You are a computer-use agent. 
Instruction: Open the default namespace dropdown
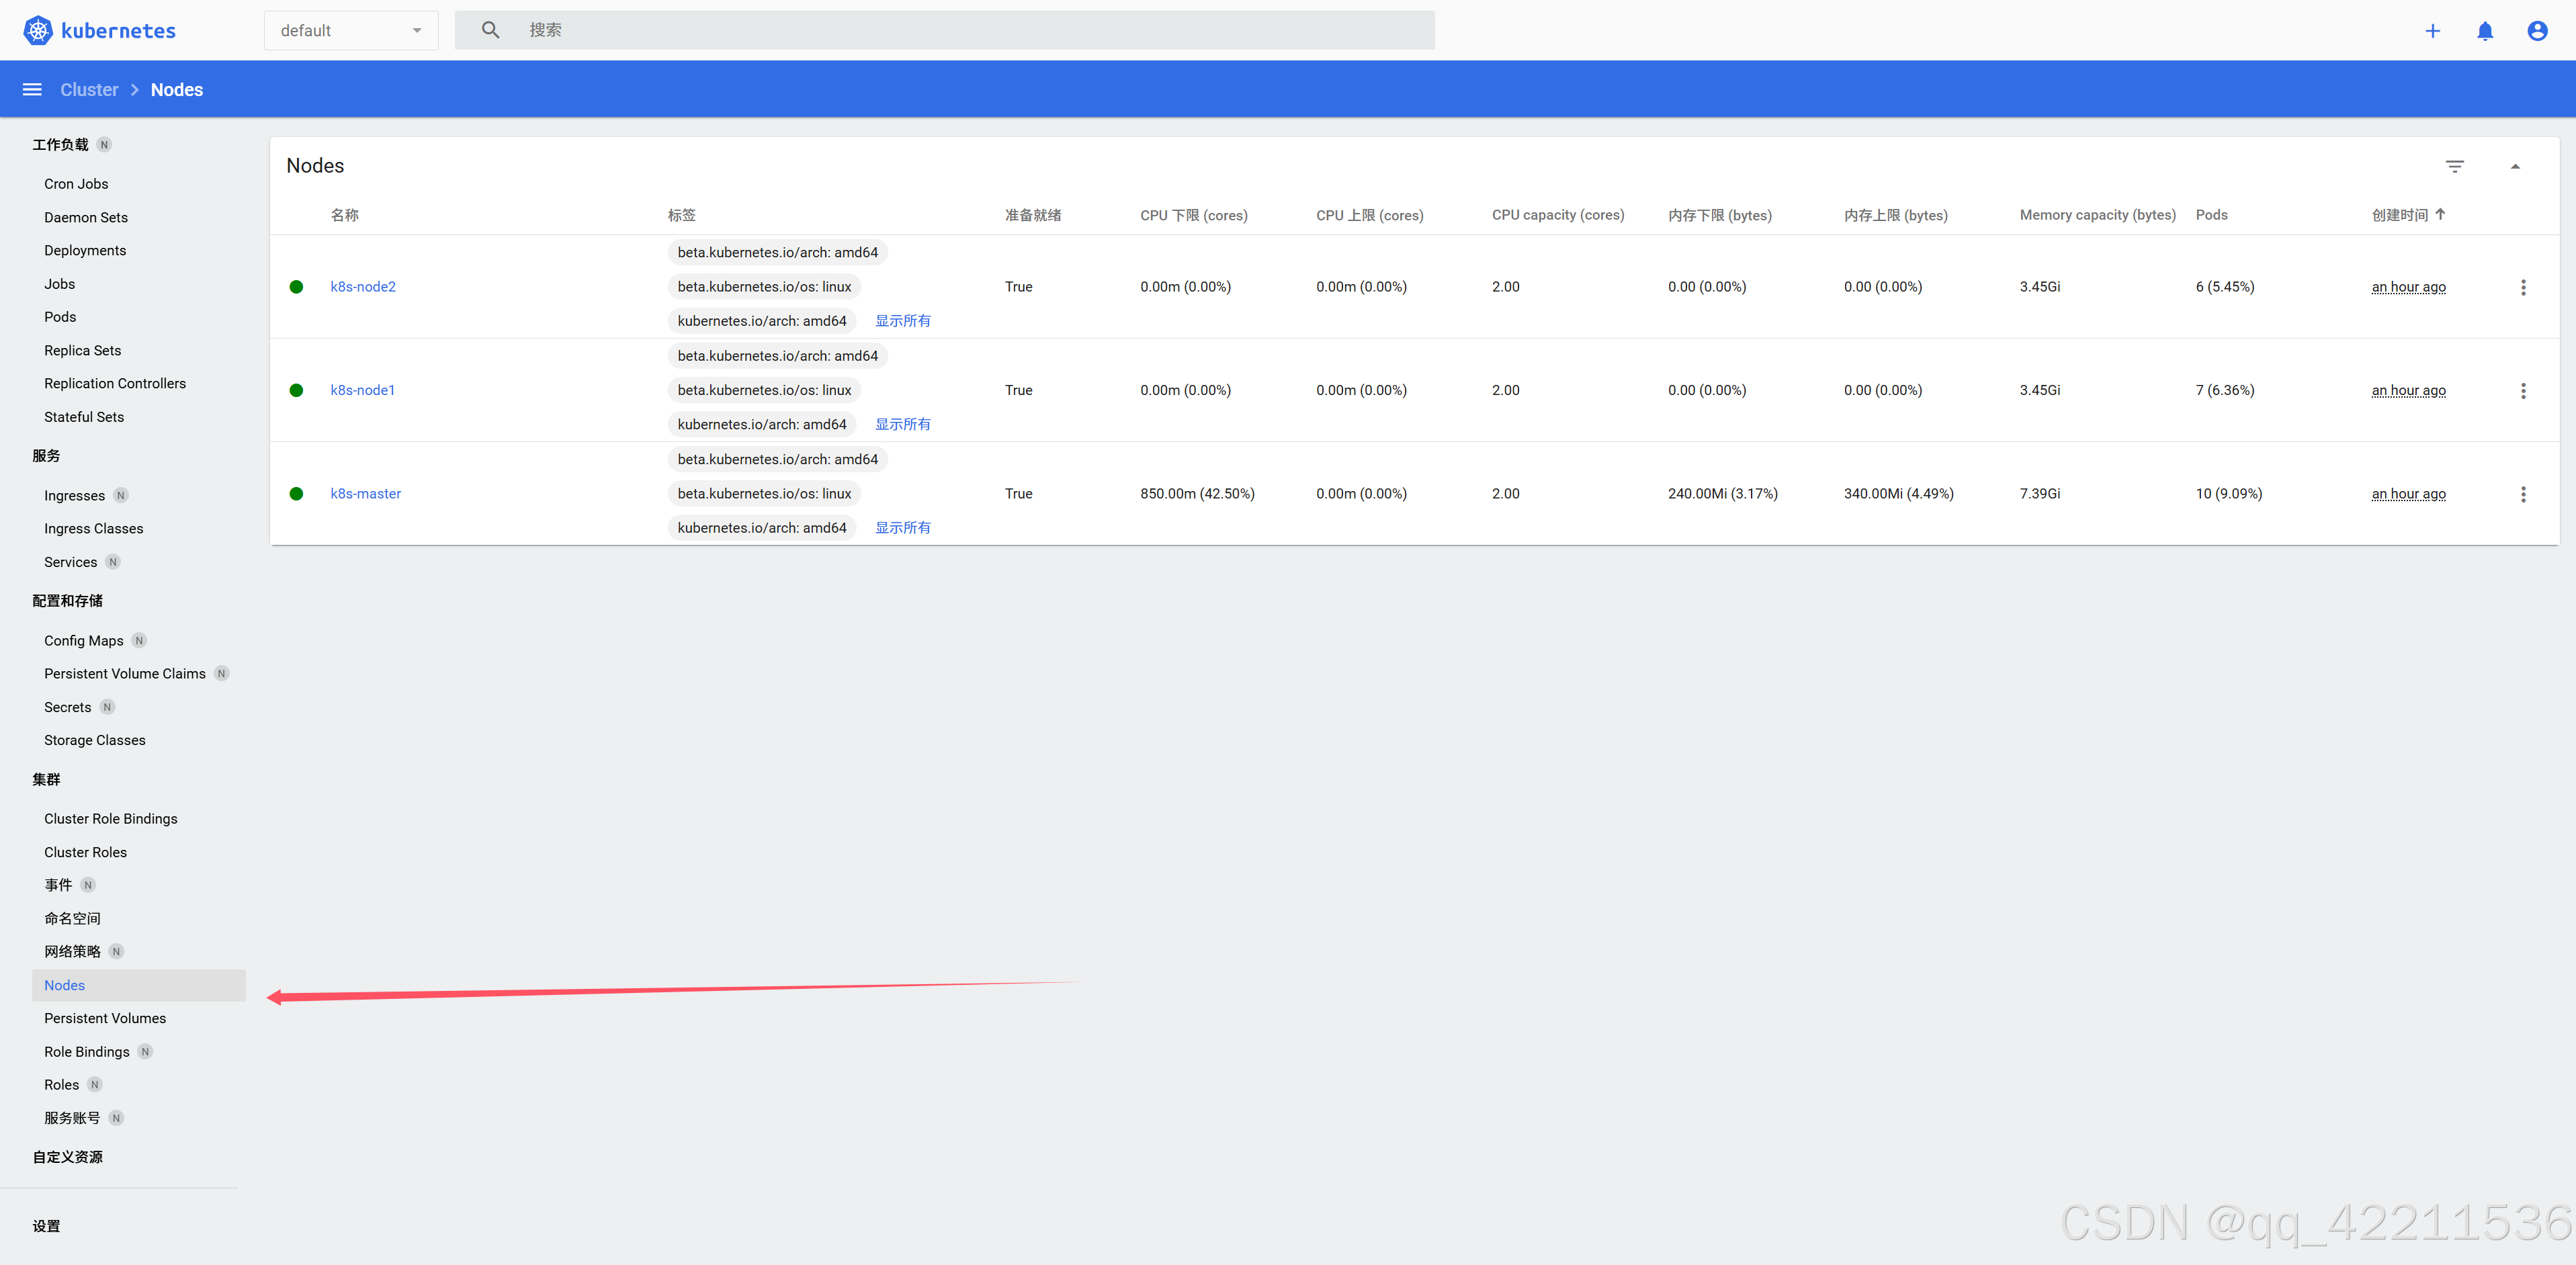click(350, 31)
